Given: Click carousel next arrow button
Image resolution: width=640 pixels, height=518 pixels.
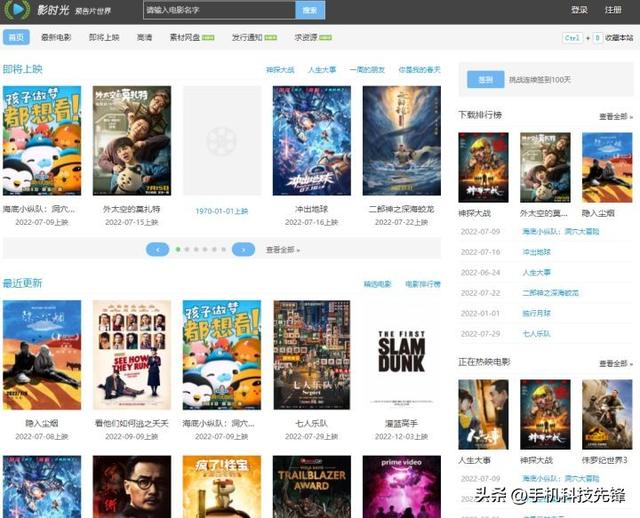Looking at the screenshot, I should [x=243, y=249].
